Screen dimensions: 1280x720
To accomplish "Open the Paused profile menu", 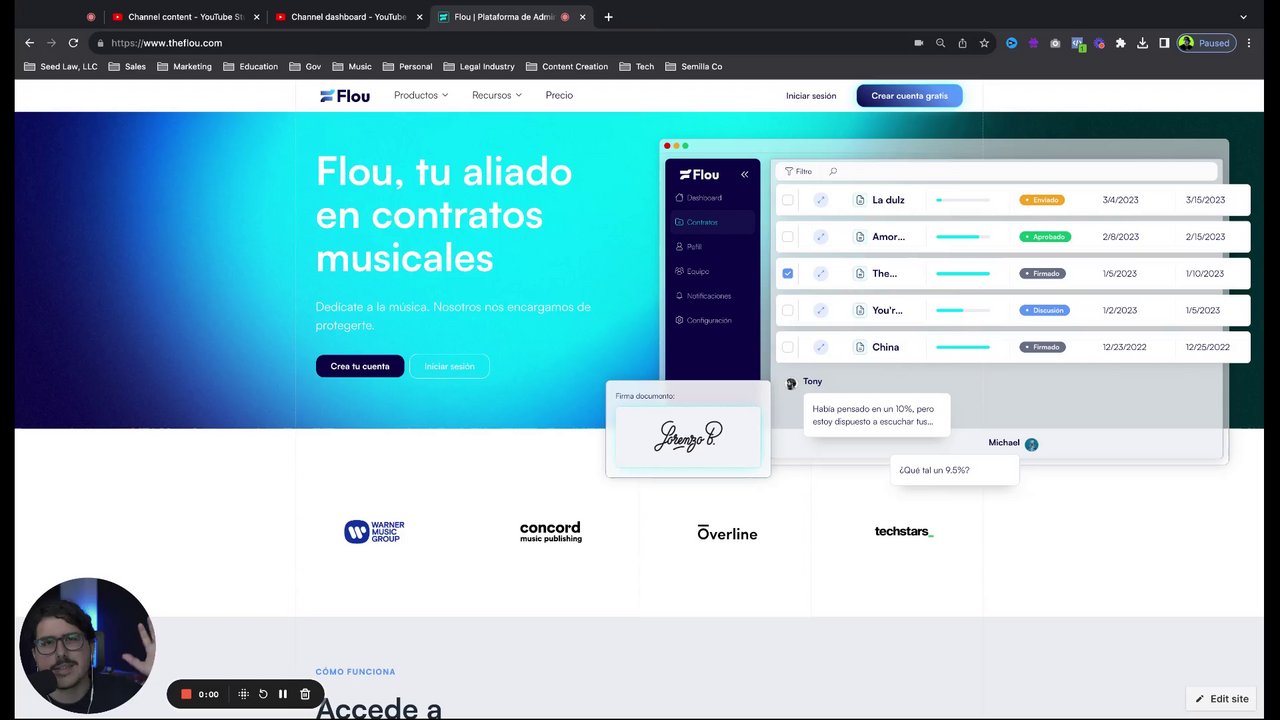I will [x=1207, y=43].
